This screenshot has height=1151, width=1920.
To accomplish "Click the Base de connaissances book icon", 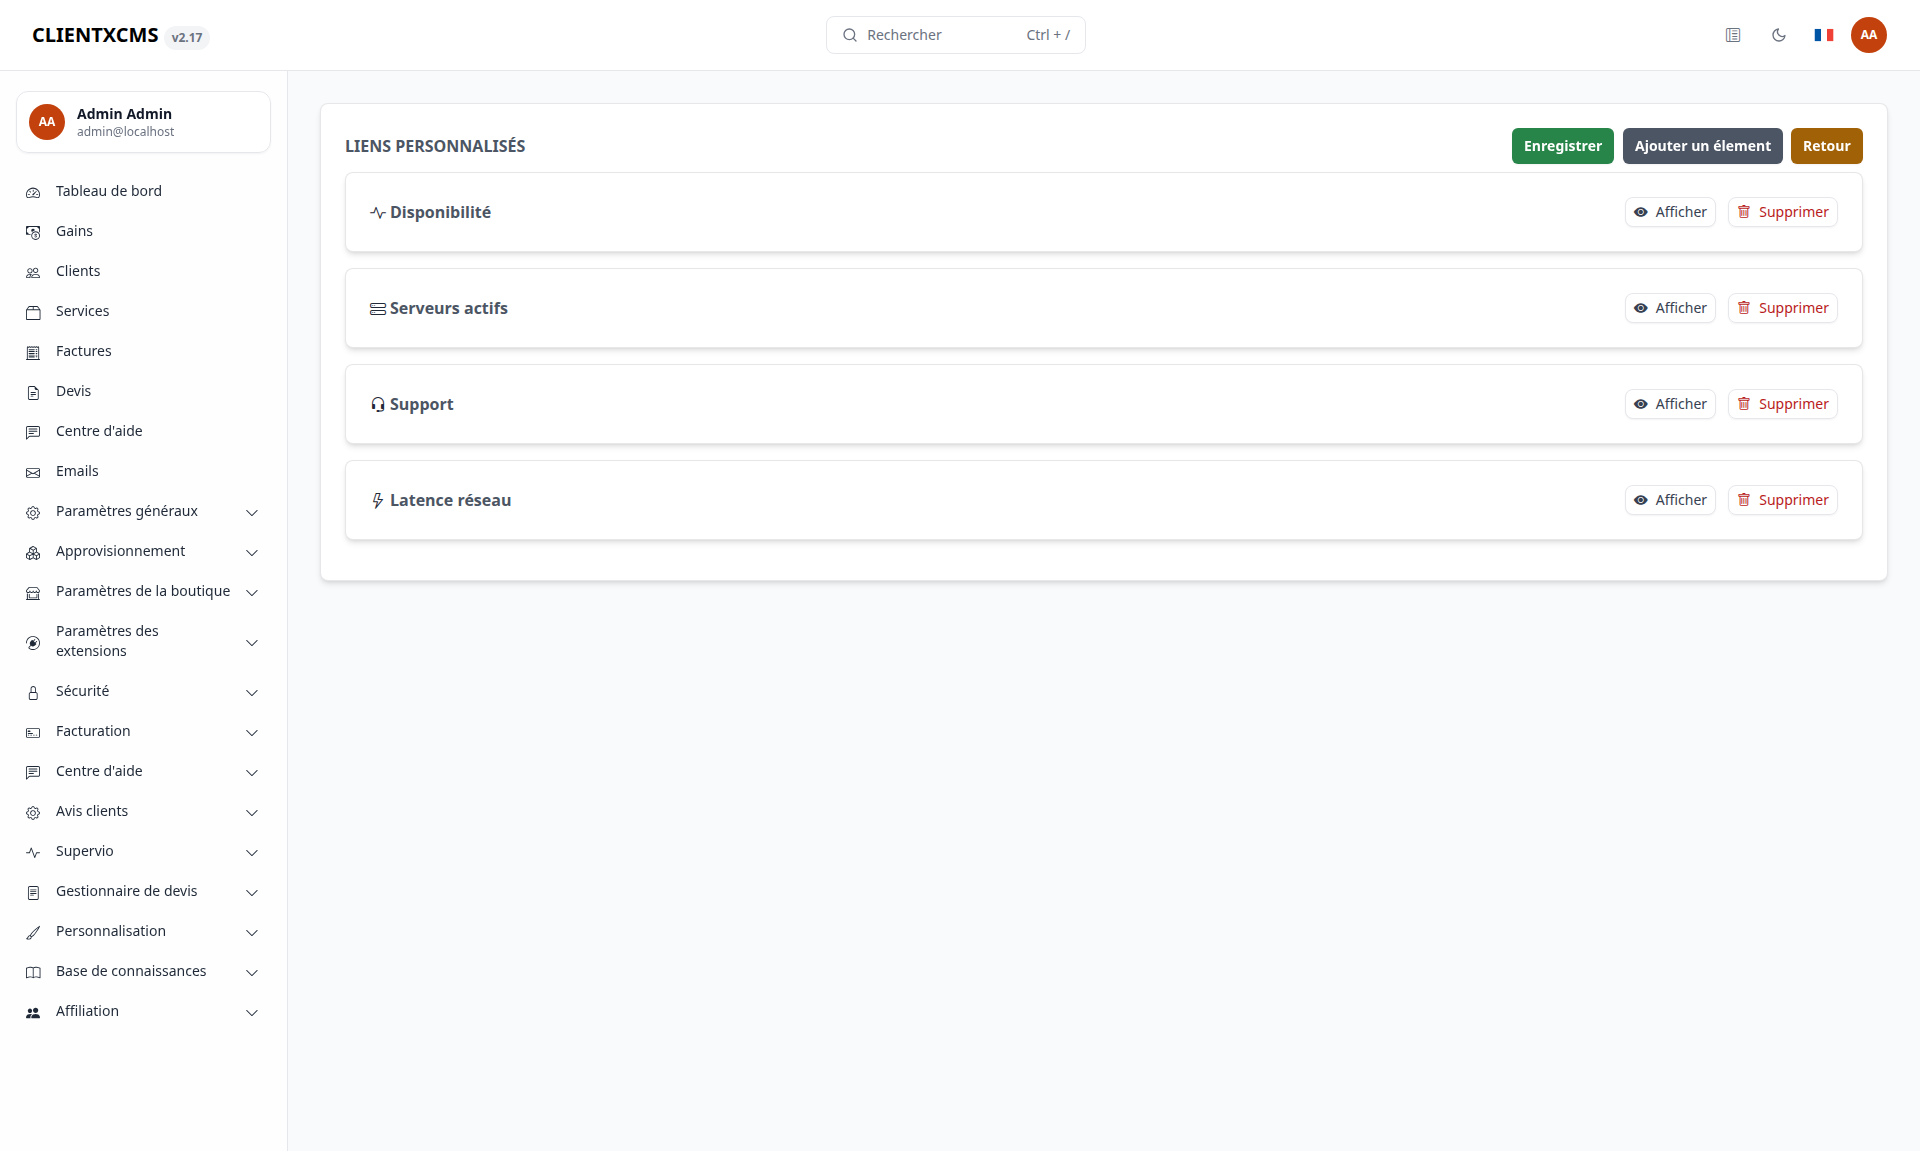I will pyautogui.click(x=33, y=972).
